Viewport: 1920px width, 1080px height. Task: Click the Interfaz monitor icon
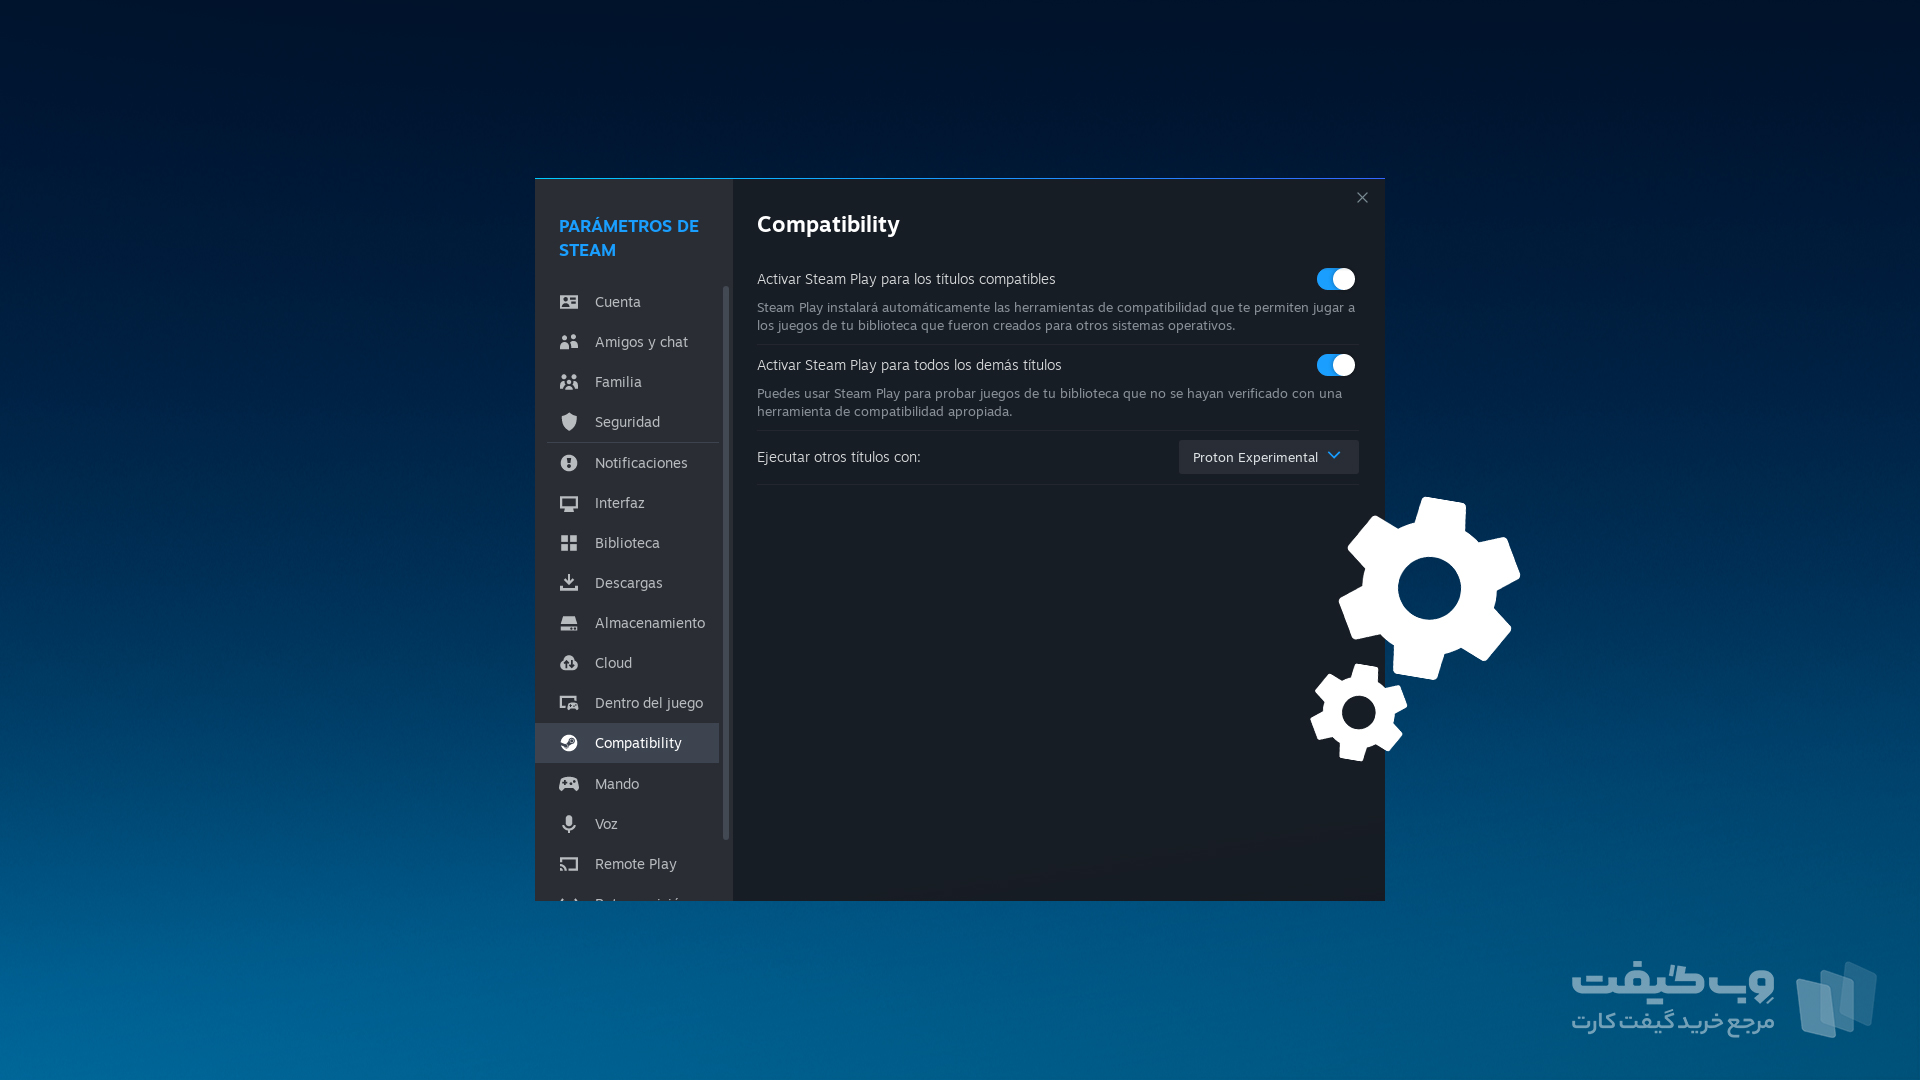click(x=569, y=503)
